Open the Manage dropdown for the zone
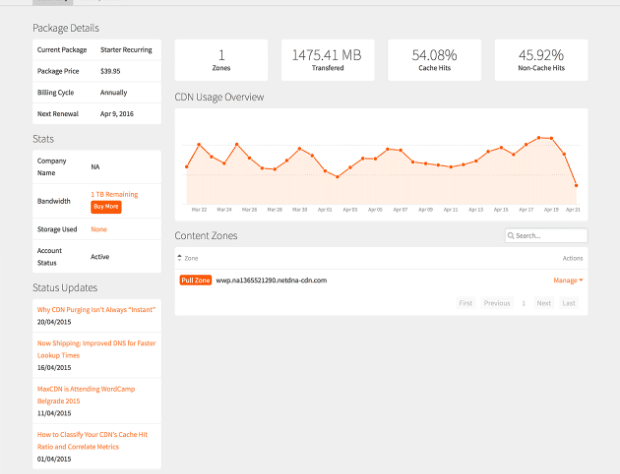 pyautogui.click(x=568, y=280)
